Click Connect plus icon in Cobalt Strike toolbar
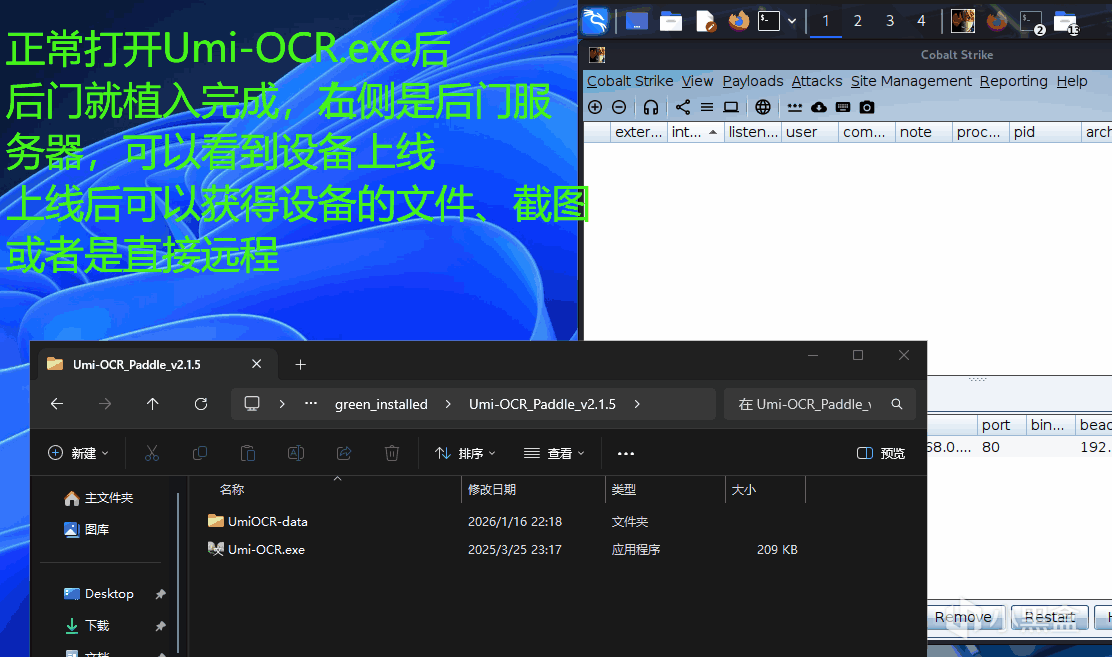The image size is (1112, 657). pos(595,107)
